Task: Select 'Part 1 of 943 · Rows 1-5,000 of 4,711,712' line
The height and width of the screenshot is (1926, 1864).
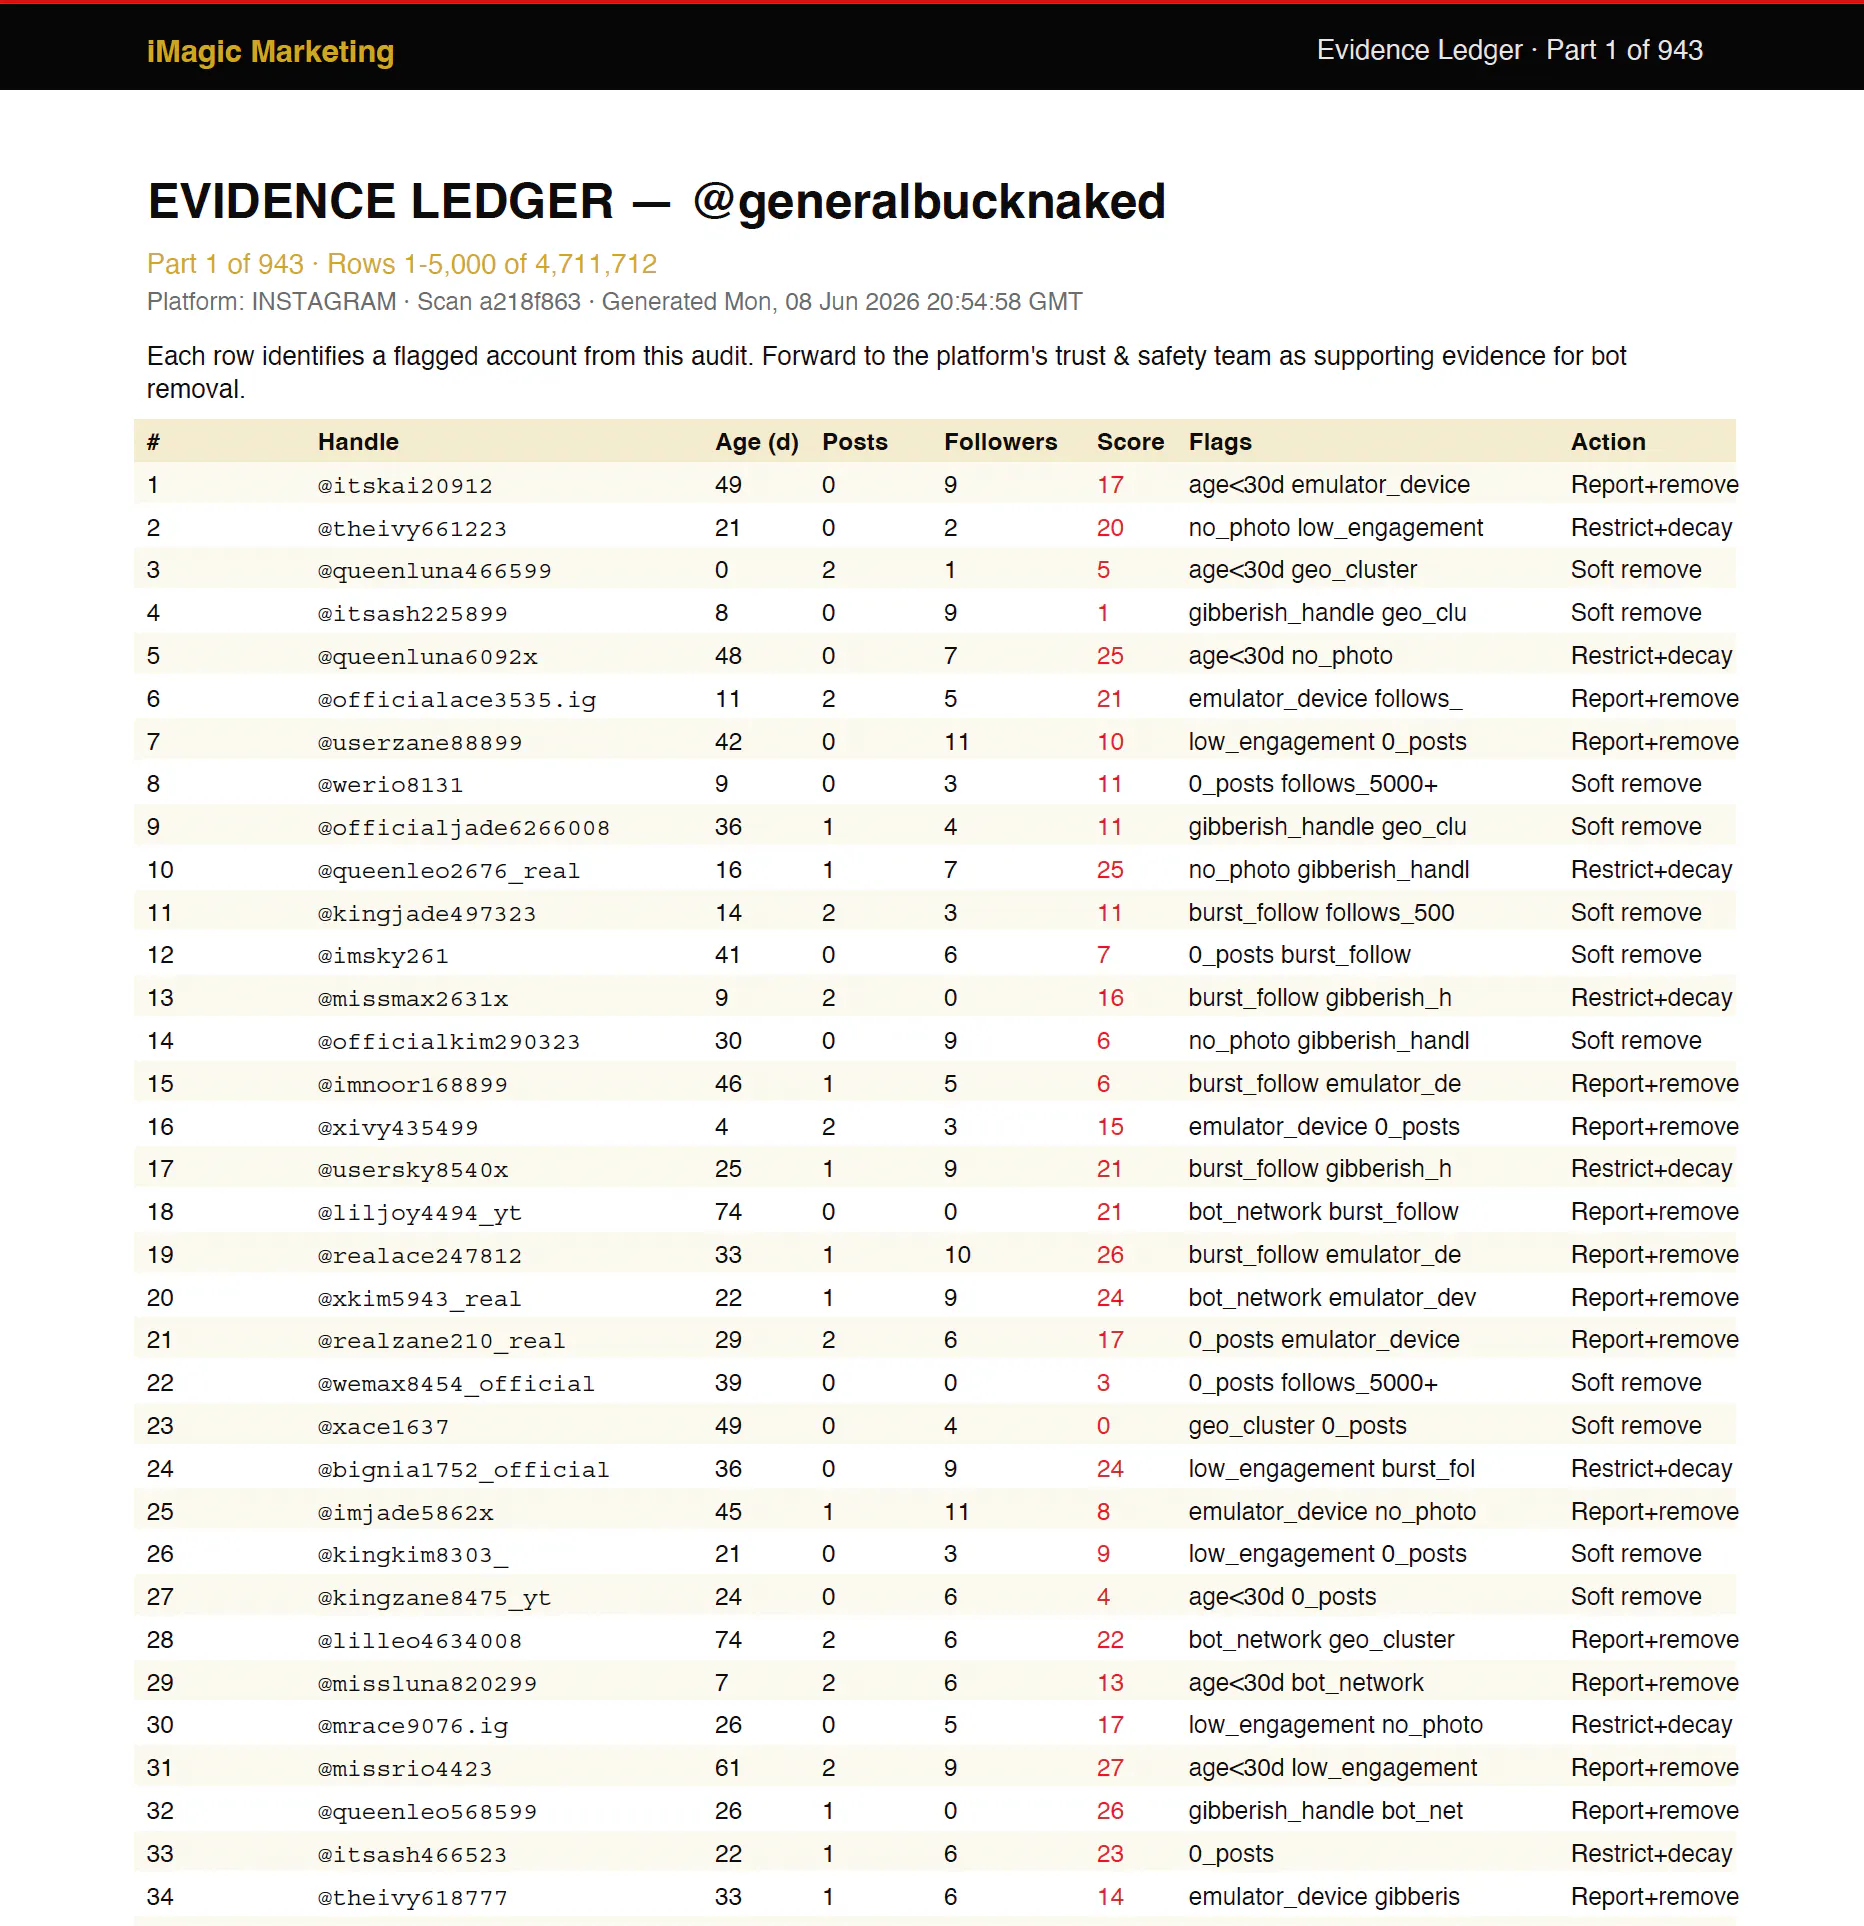Action: 401,264
